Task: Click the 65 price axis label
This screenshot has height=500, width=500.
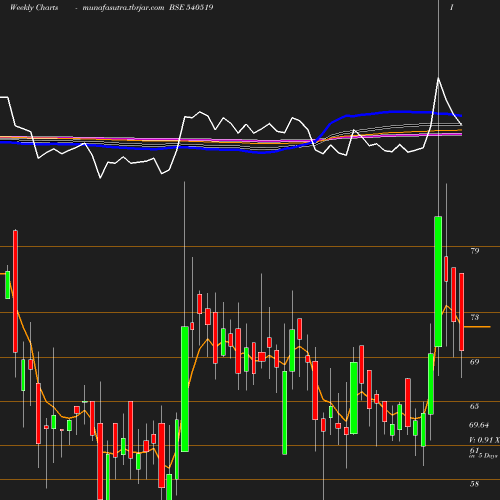Action: point(475,406)
